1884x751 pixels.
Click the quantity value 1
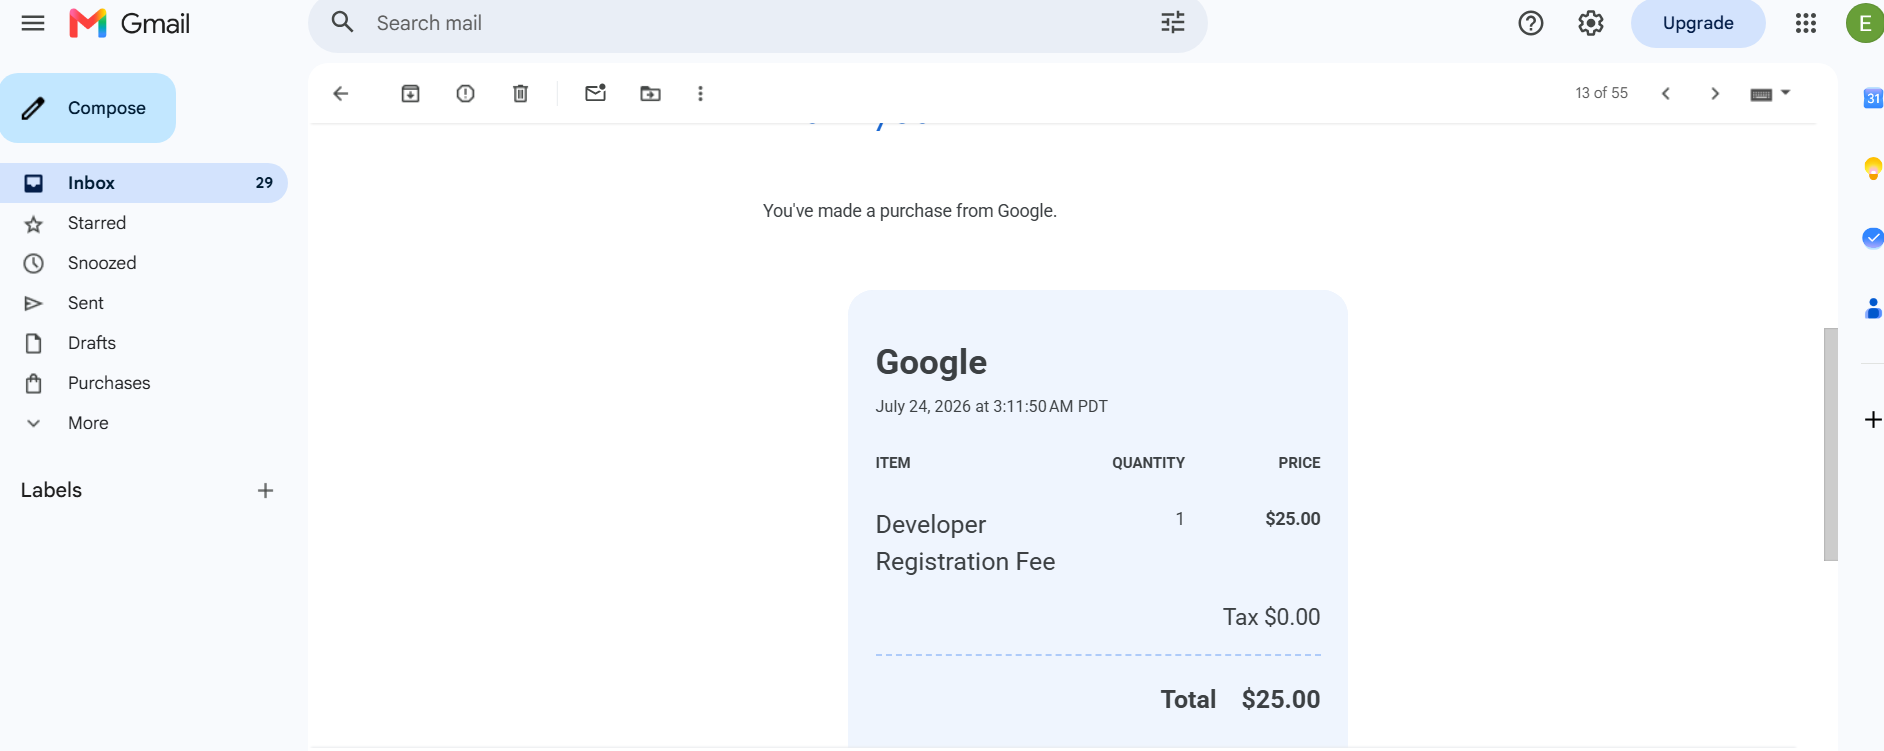click(x=1180, y=519)
